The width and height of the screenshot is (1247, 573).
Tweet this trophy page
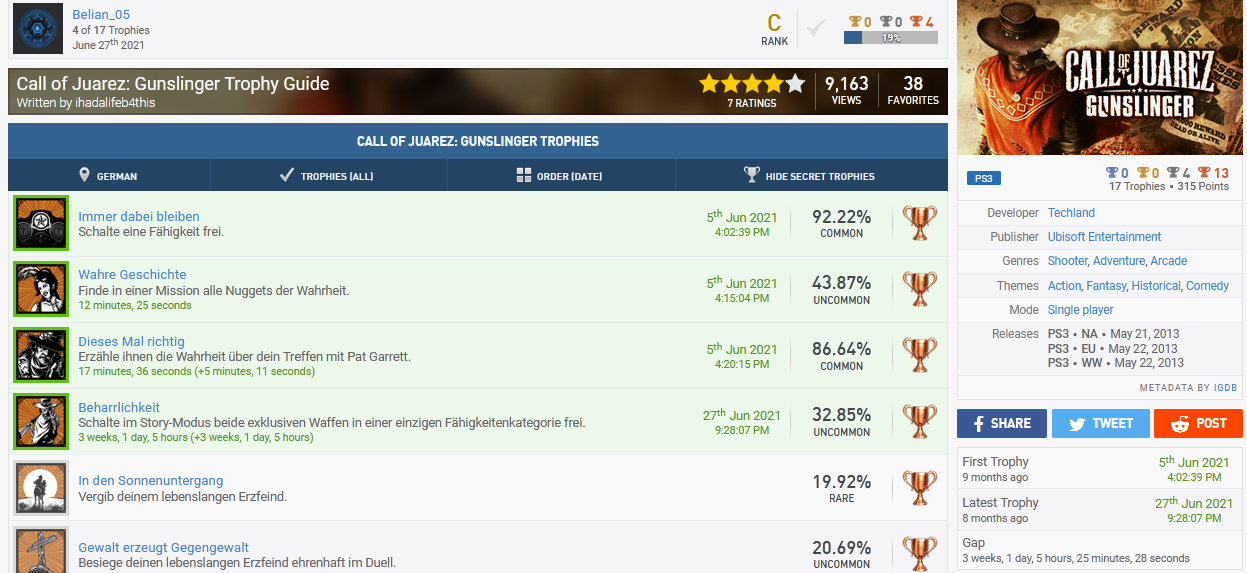tap(1100, 423)
